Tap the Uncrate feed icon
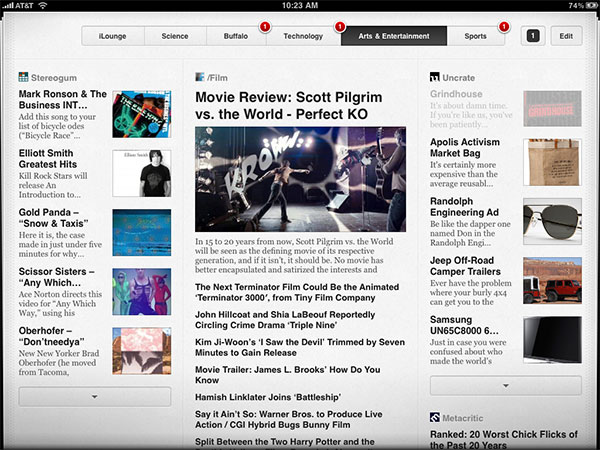Image resolution: width=600 pixels, height=450 pixels. (435, 77)
